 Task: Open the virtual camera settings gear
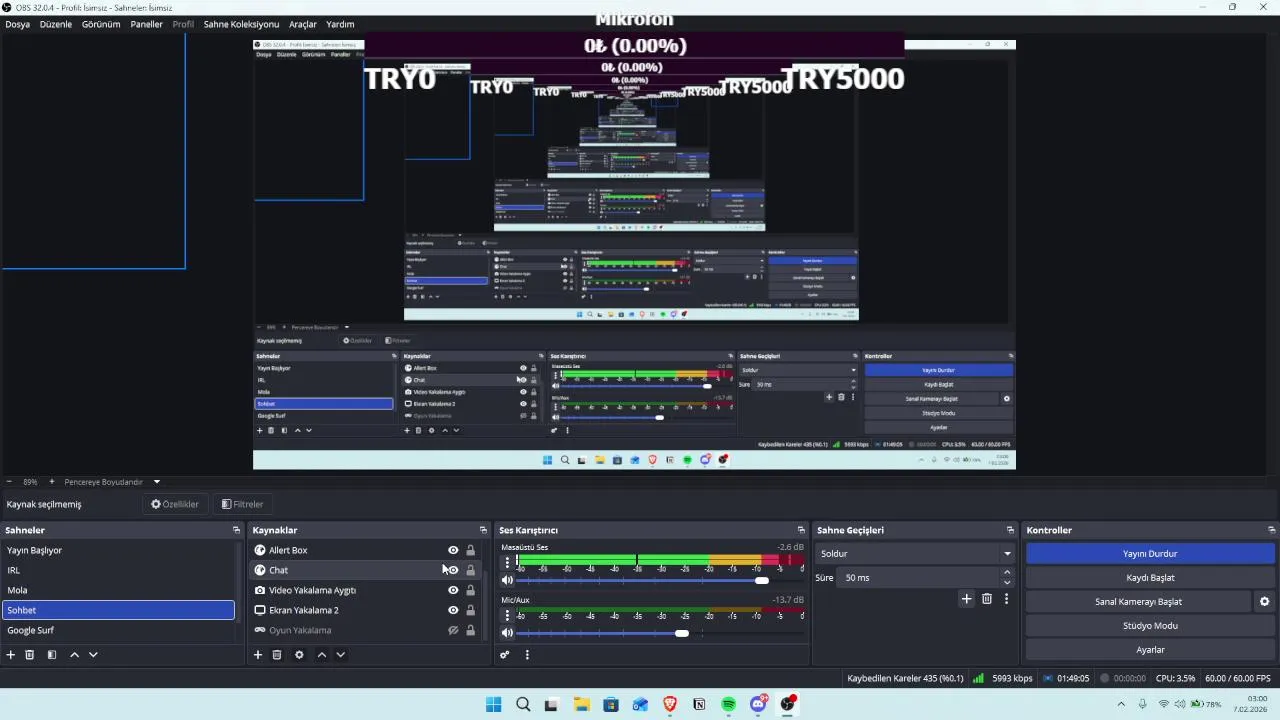point(1264,602)
